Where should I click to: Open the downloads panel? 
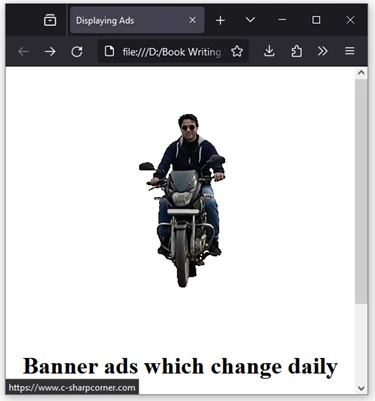click(269, 51)
